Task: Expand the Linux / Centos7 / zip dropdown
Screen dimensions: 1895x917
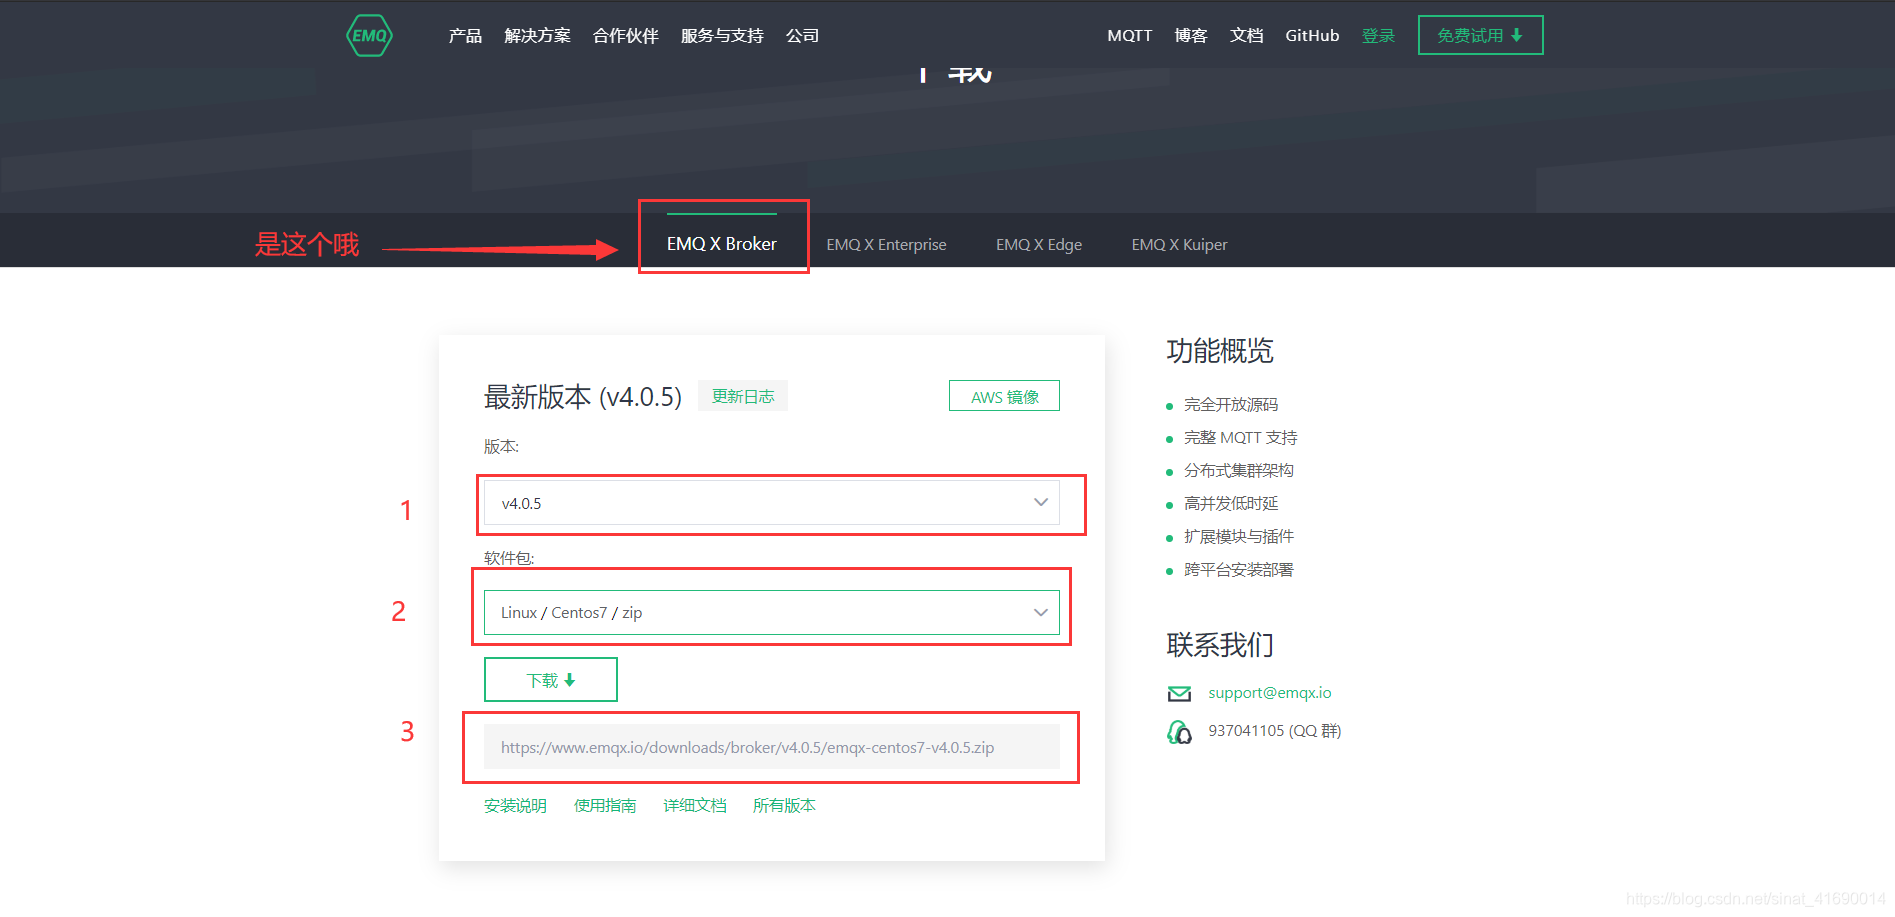Action: tap(772, 612)
